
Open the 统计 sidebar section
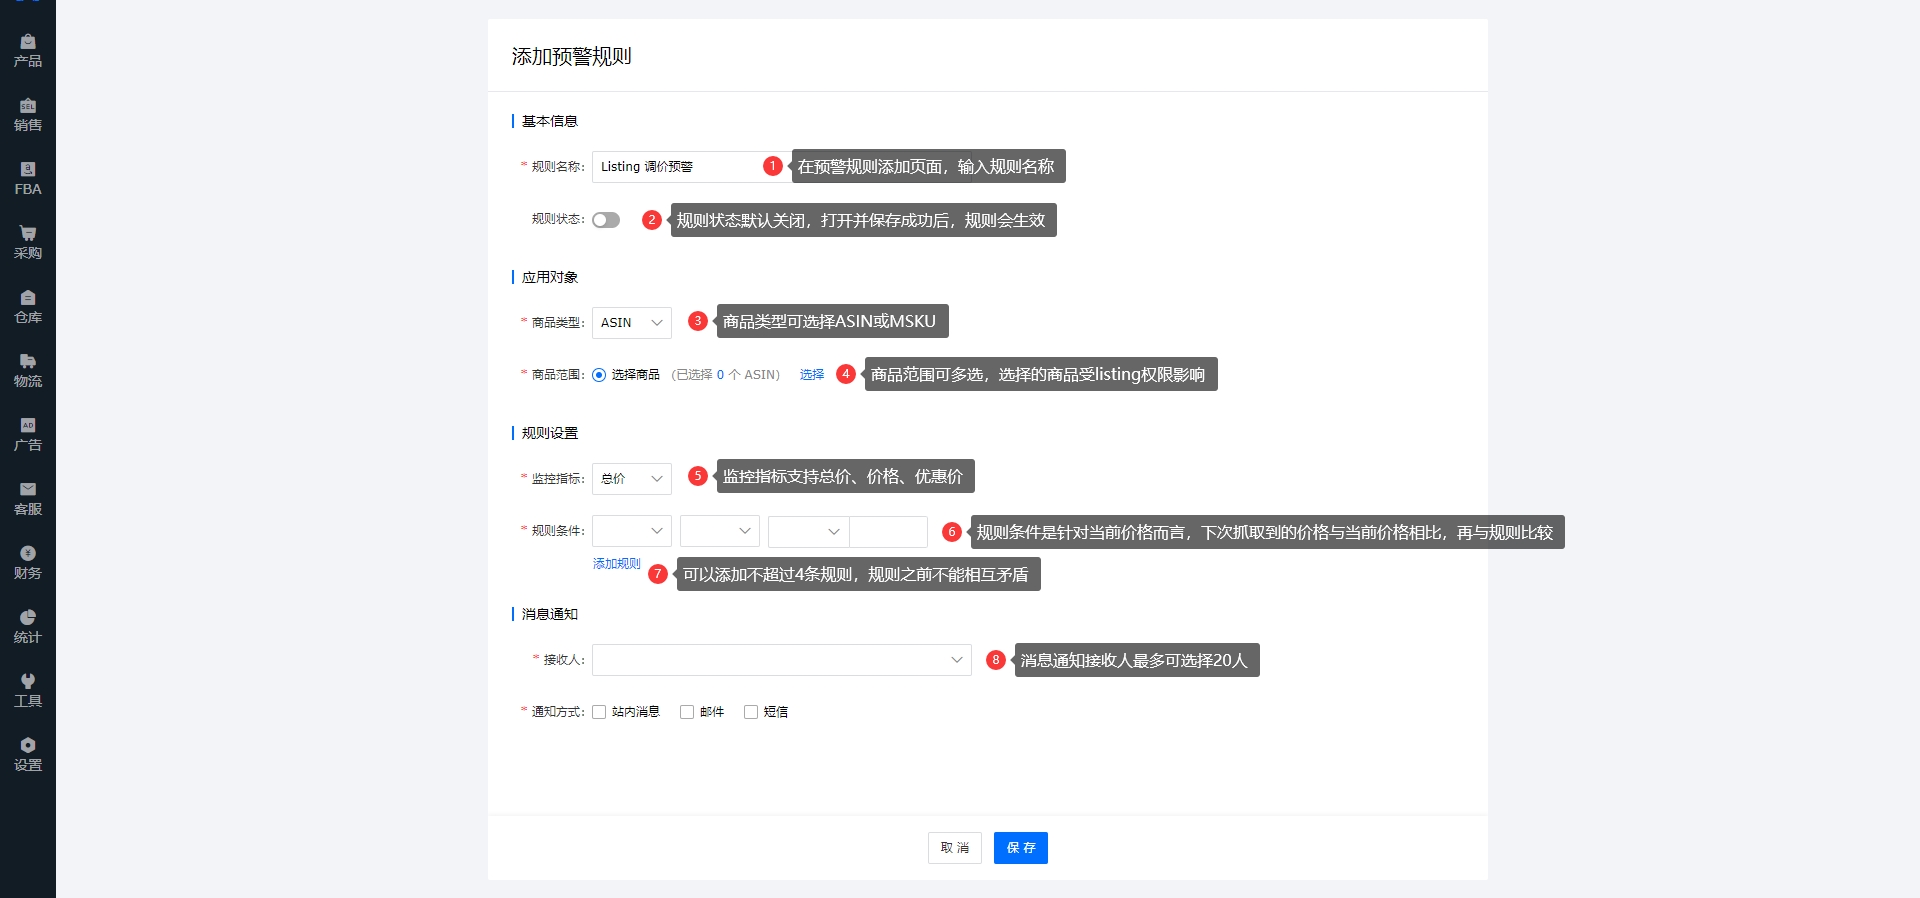(28, 627)
